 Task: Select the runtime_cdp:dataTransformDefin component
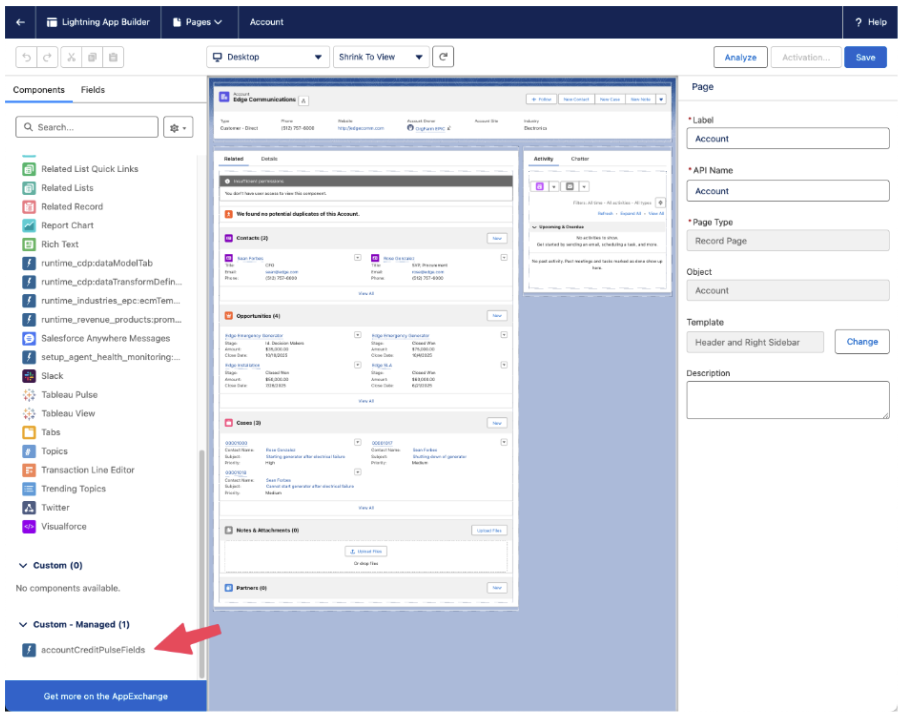point(102,282)
